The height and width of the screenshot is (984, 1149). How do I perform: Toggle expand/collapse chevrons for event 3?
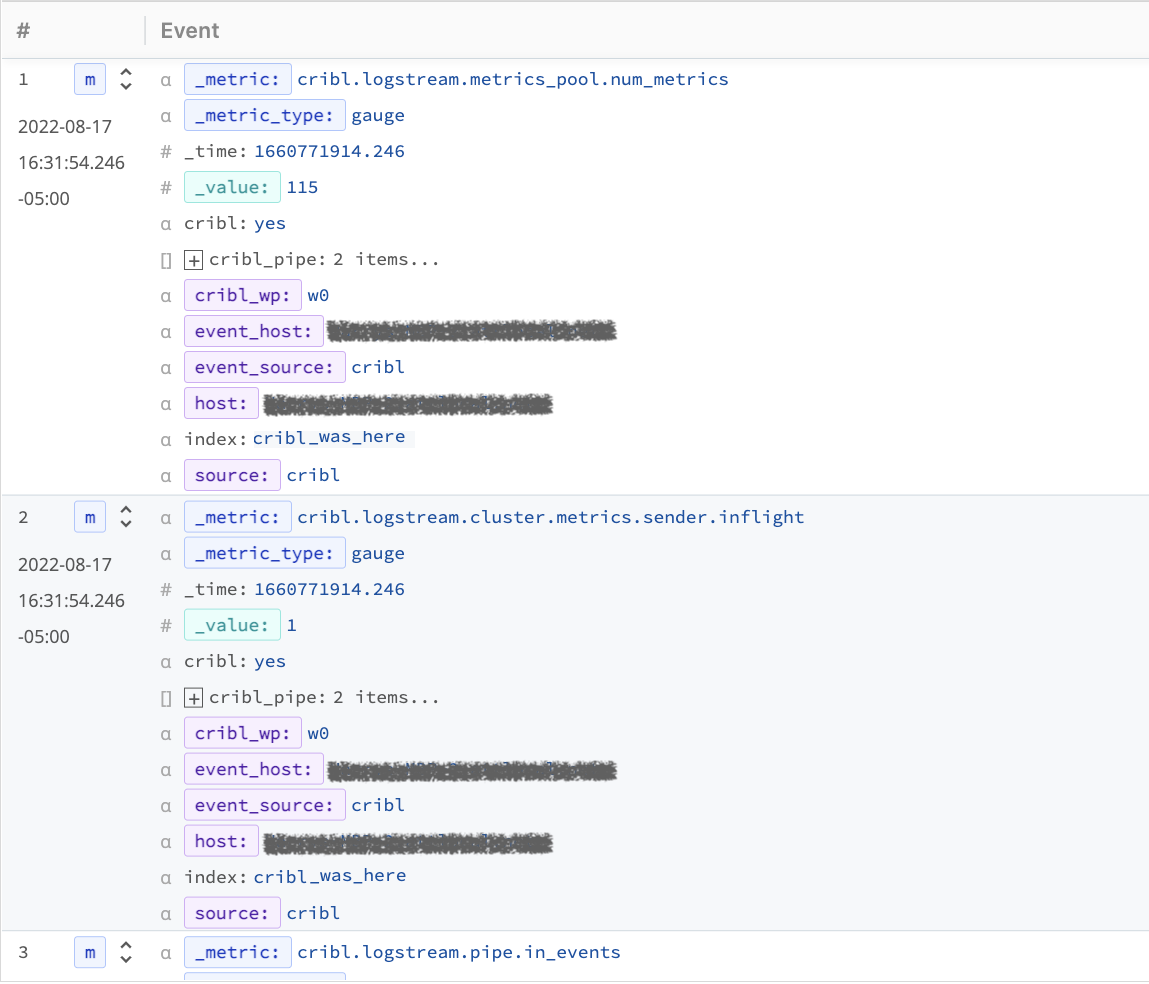(x=126, y=953)
